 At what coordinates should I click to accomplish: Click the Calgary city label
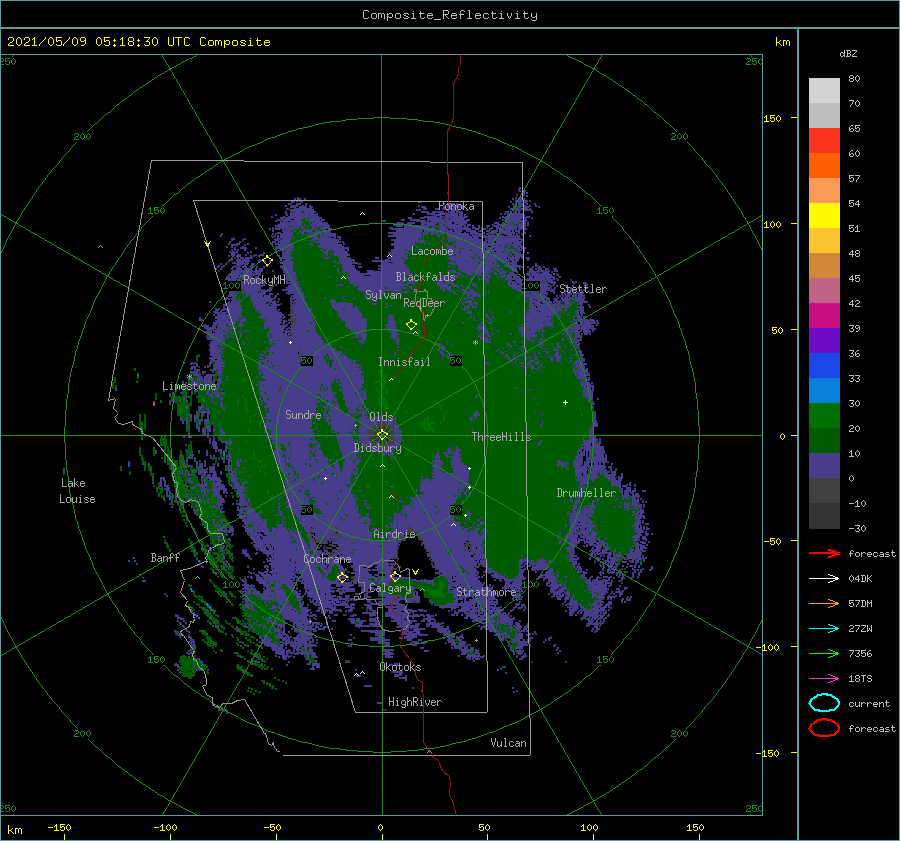point(390,588)
